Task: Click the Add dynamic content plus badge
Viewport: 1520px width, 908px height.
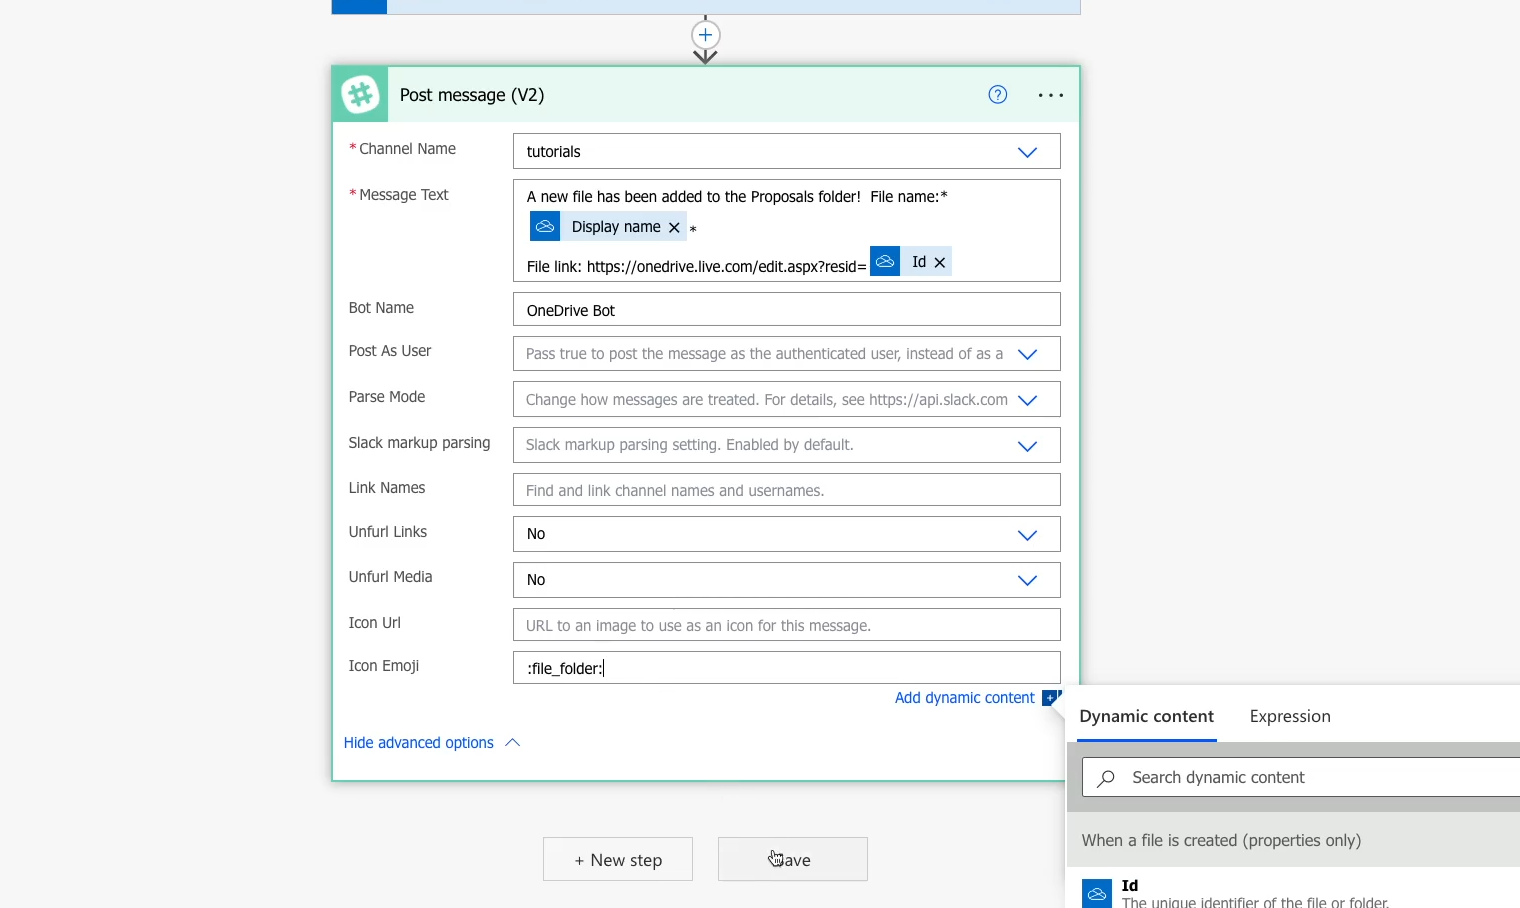Action: 1050,698
